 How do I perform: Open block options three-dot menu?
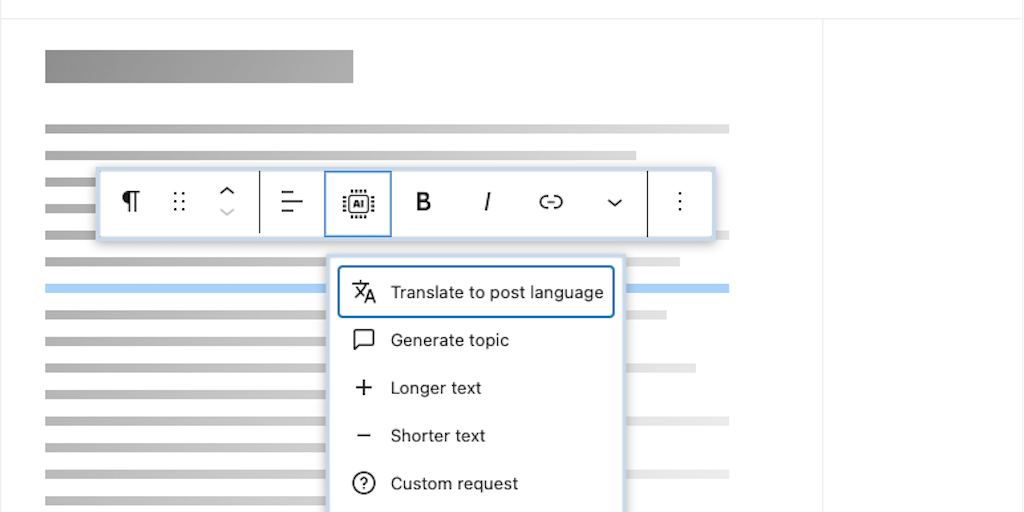click(x=680, y=202)
